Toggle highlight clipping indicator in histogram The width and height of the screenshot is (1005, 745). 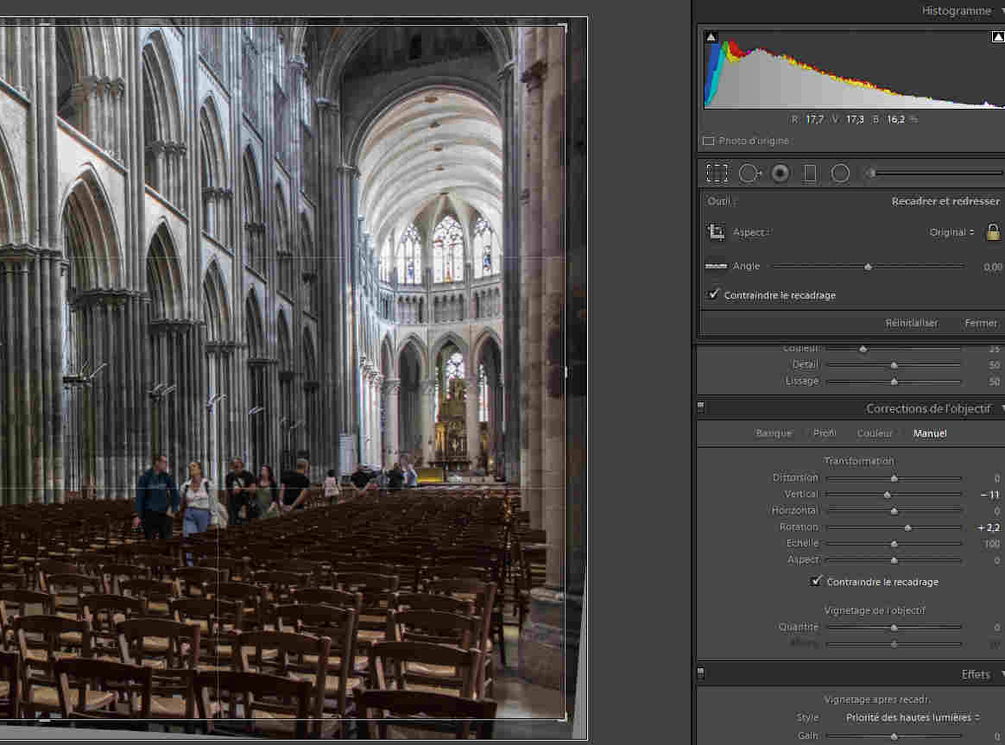[x=998, y=37]
